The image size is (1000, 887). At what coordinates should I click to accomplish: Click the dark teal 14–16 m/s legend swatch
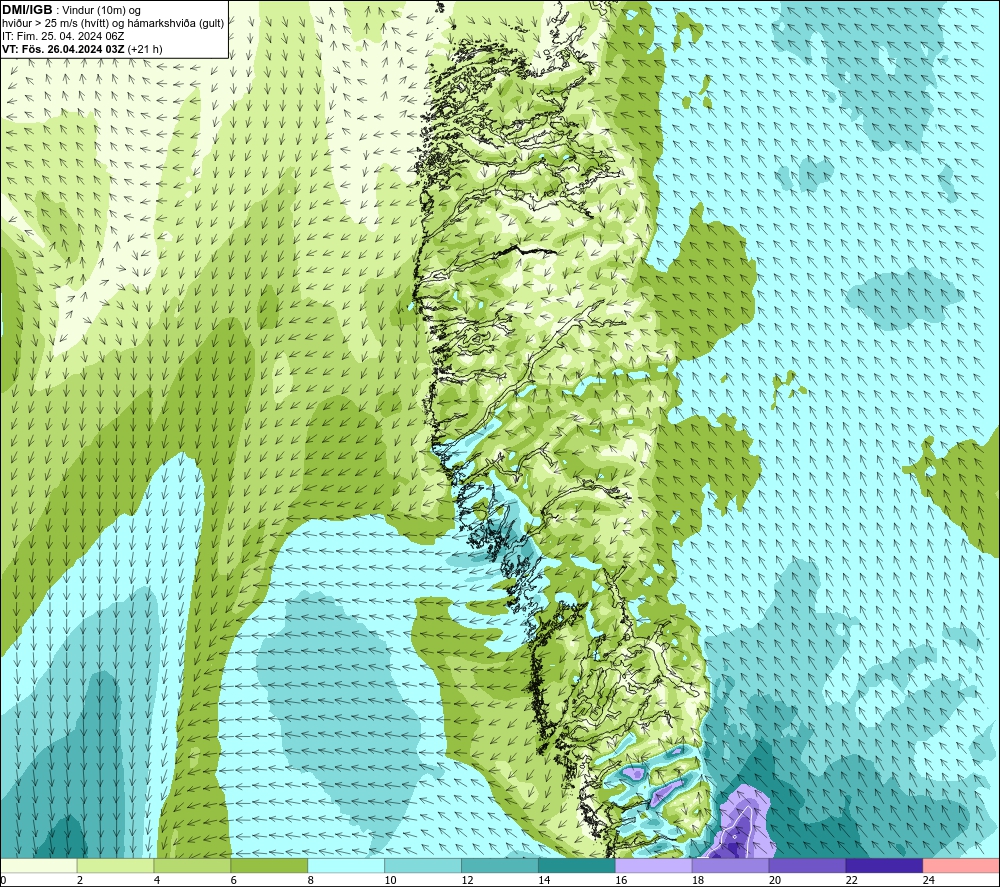click(577, 865)
